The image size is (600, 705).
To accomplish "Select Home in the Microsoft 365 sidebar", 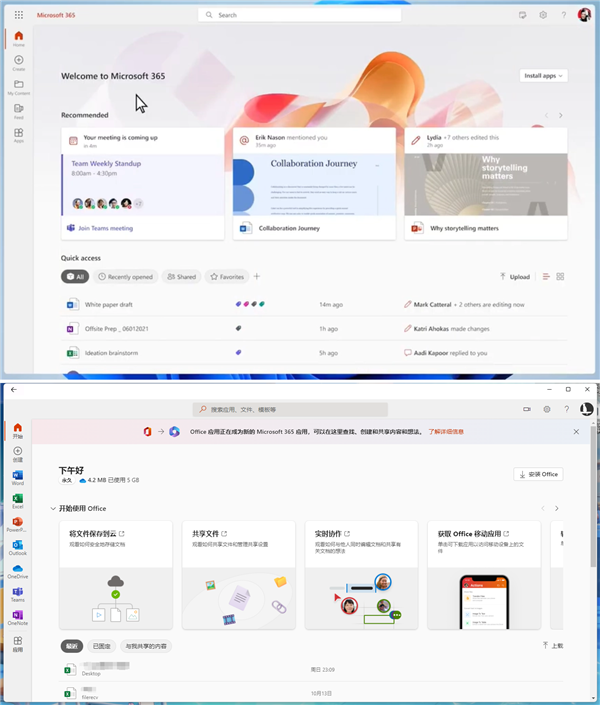I will click(18, 39).
